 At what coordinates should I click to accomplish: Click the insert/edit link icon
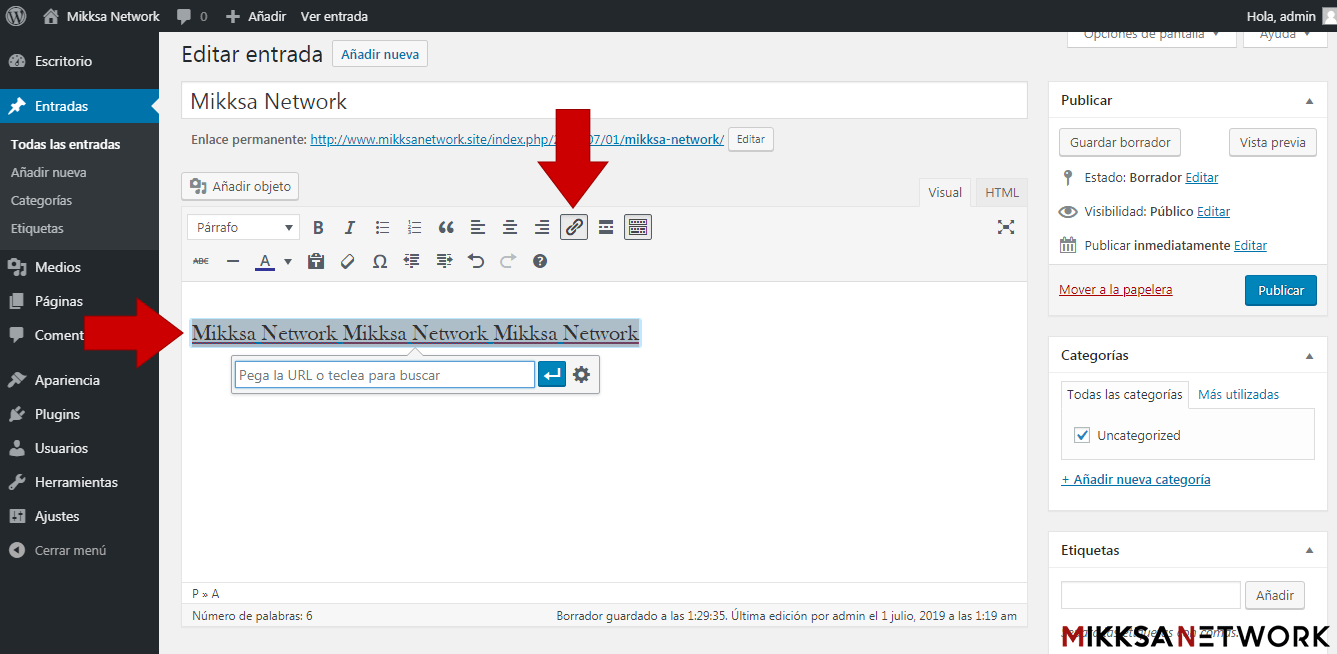(574, 228)
